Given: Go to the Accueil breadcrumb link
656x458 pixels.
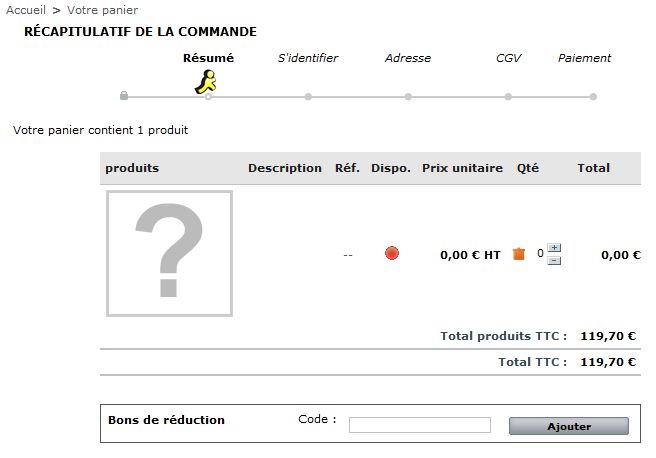Looking at the screenshot, I should [x=26, y=10].
